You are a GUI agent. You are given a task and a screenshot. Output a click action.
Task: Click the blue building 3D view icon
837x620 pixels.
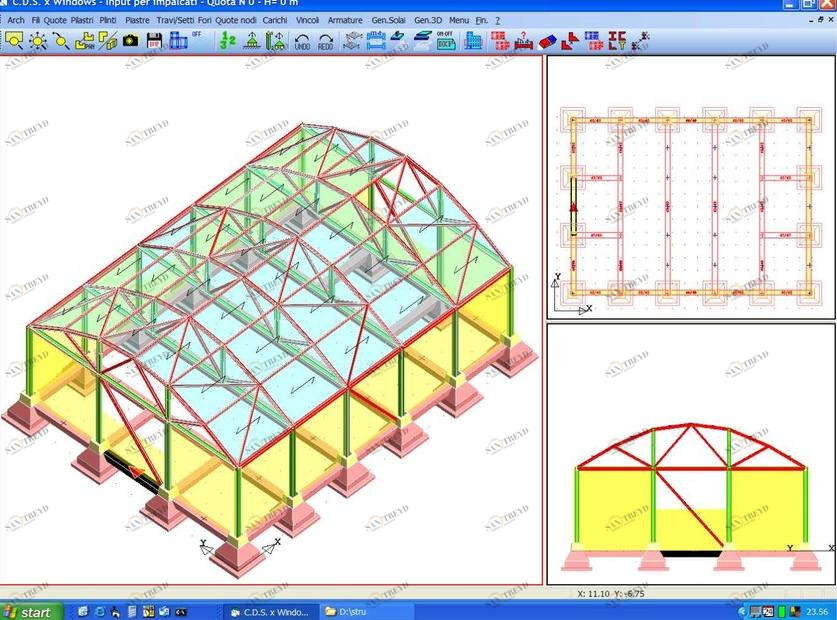pyautogui.click(x=474, y=41)
